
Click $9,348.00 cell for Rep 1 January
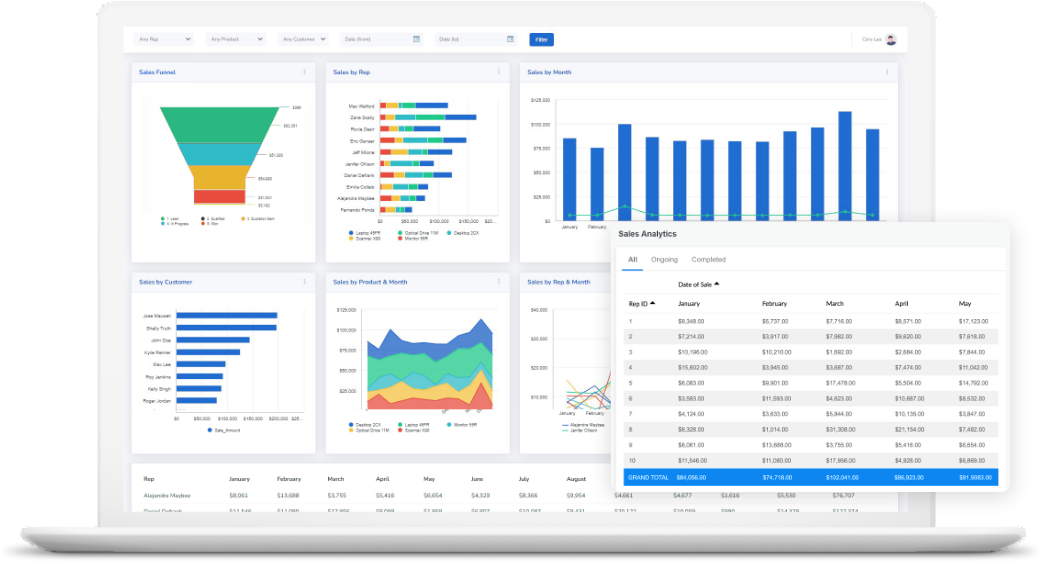(691, 321)
